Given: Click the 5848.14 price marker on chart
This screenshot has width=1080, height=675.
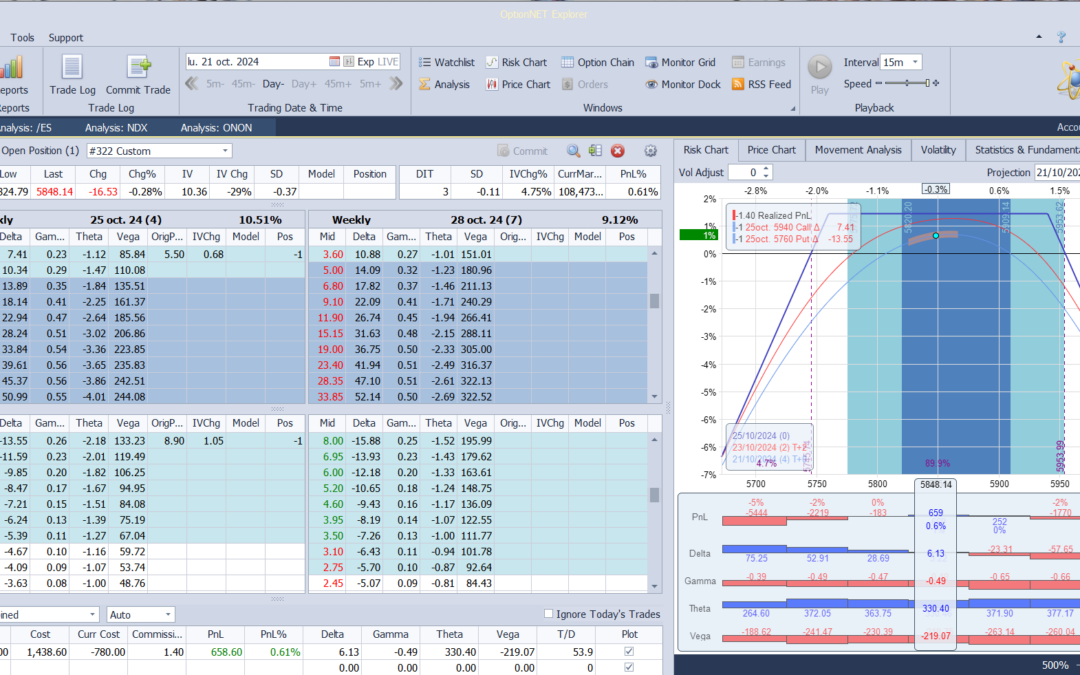Looking at the screenshot, I should point(935,484).
